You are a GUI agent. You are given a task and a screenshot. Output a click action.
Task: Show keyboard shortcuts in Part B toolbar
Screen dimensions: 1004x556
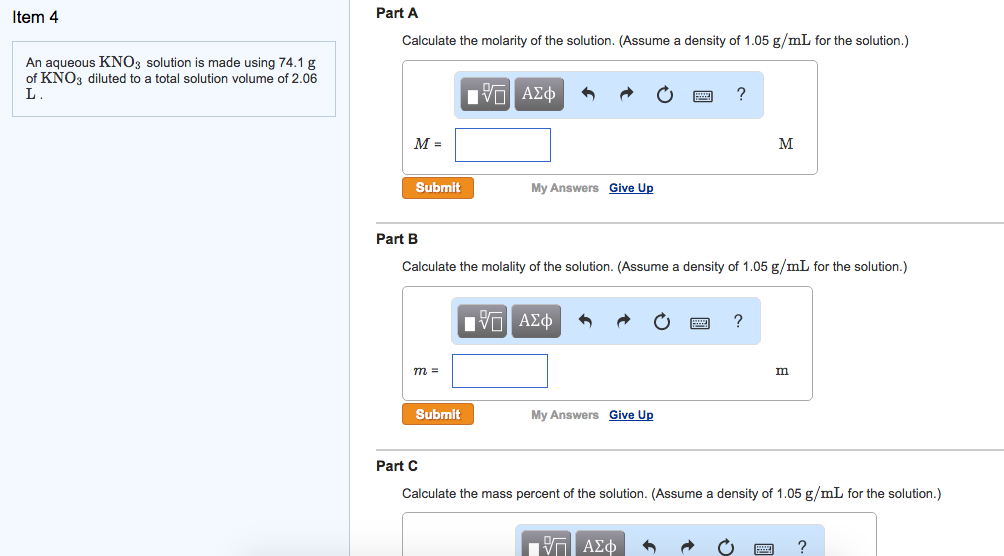[x=700, y=322]
